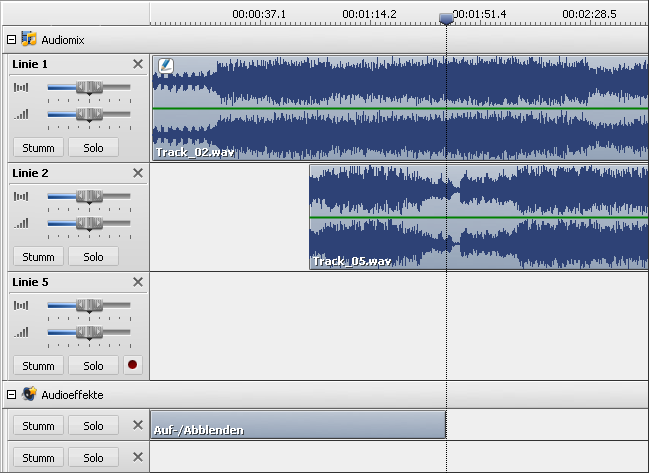Mute Linie 1 with Stumm

(x=38, y=148)
